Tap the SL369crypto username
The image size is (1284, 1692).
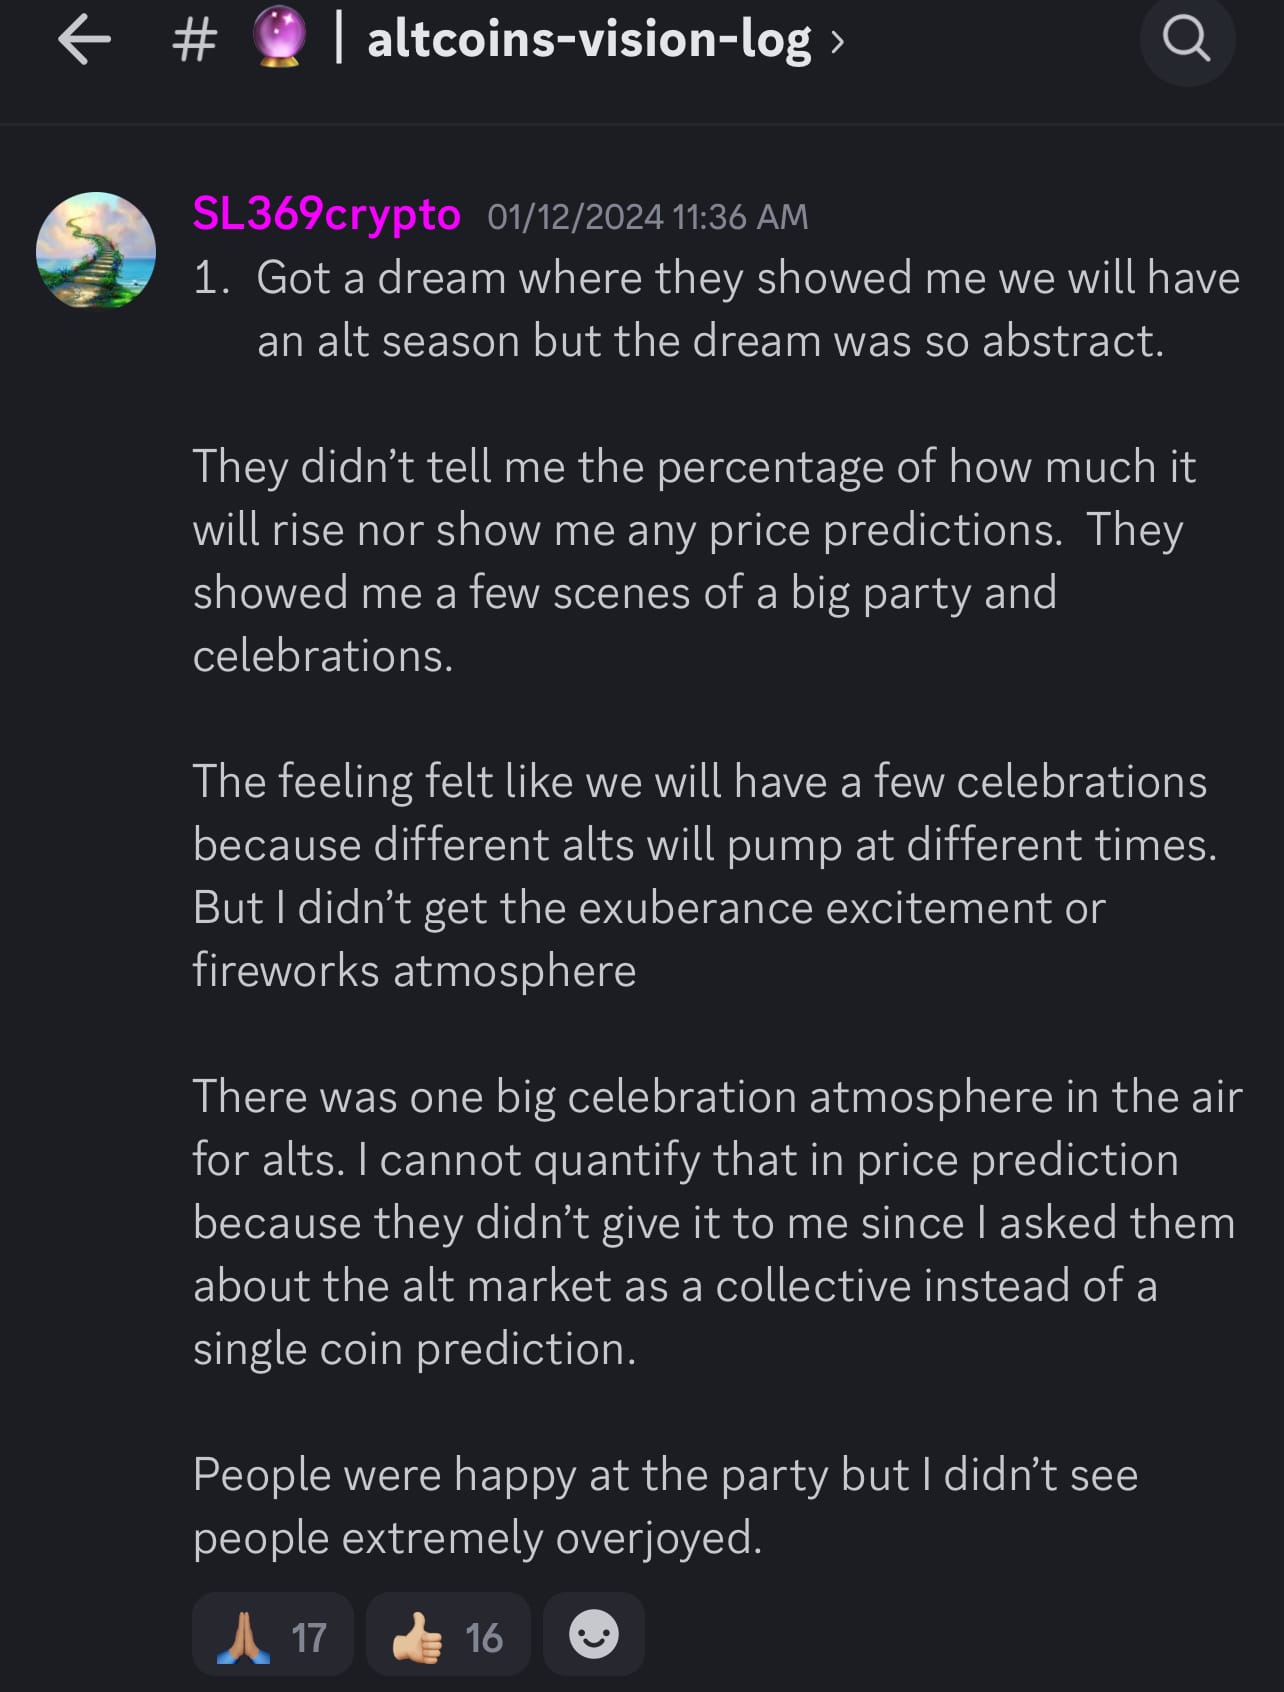click(x=326, y=214)
